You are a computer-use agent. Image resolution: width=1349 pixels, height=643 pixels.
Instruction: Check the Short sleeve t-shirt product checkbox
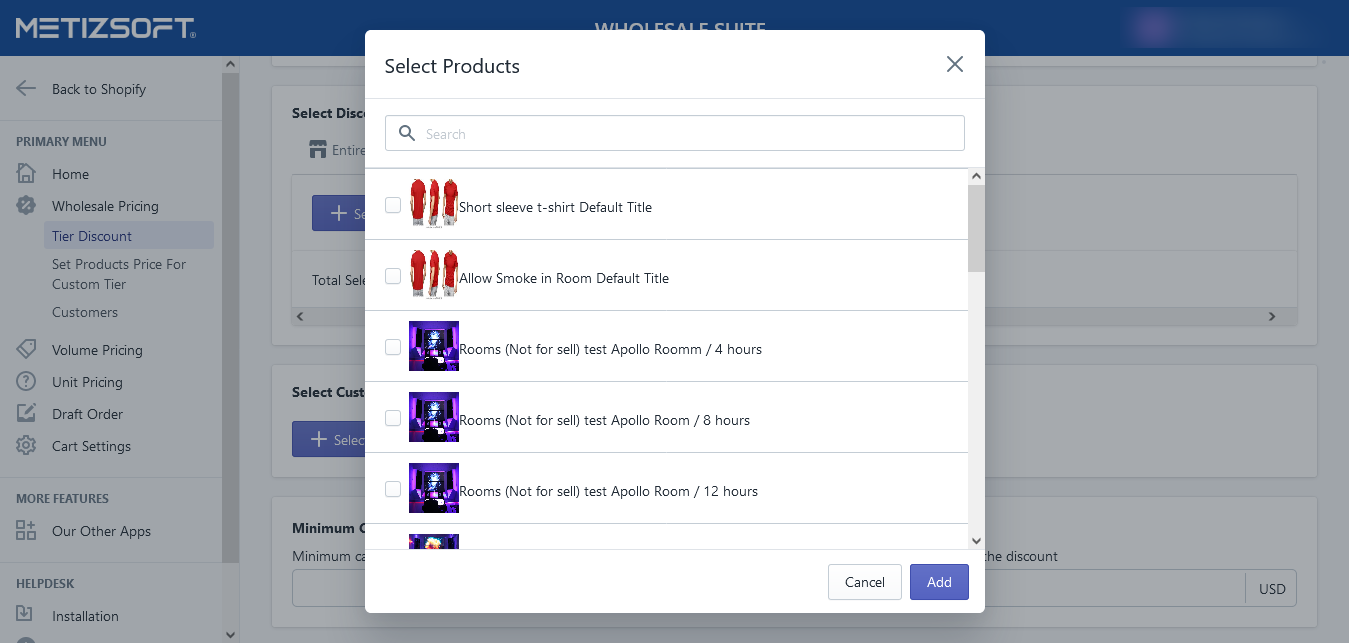pyautogui.click(x=393, y=205)
